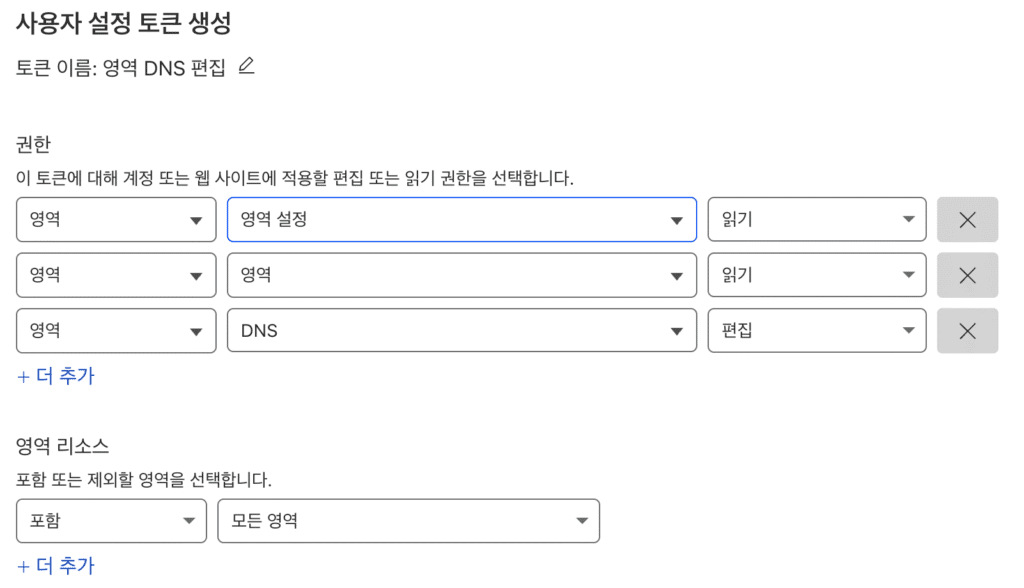
Task: Open second row's 영역 category dropdown
Action: tap(116, 275)
